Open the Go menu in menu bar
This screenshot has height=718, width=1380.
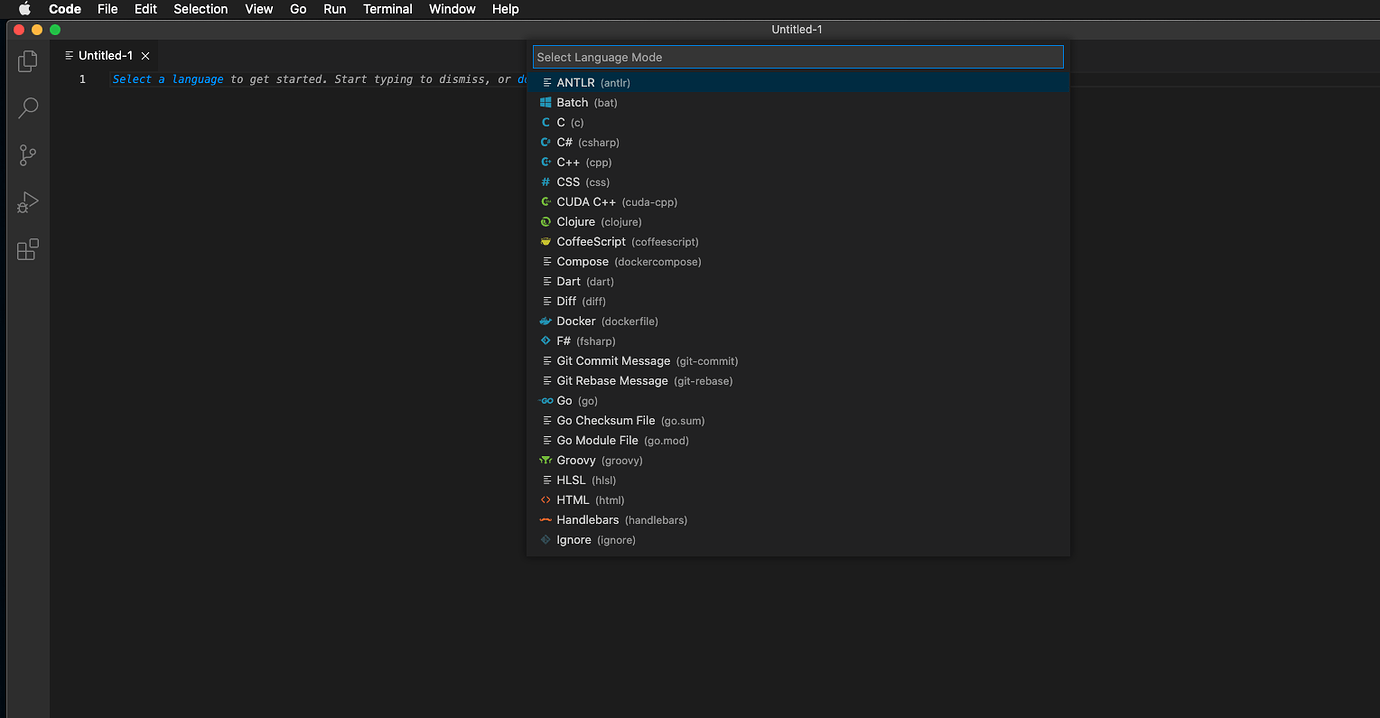(x=298, y=9)
